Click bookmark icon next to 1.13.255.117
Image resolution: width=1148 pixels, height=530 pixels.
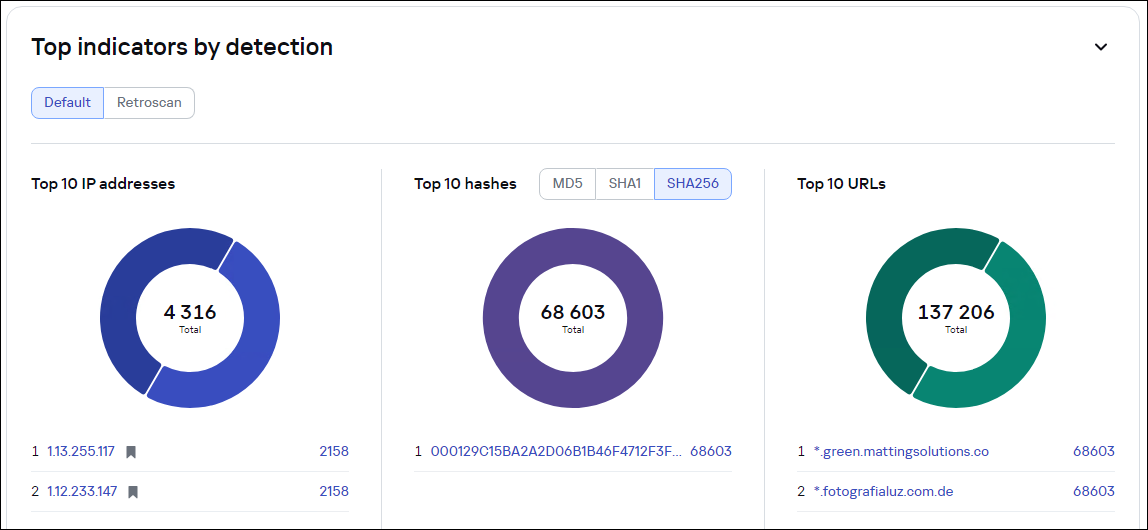coord(131,452)
